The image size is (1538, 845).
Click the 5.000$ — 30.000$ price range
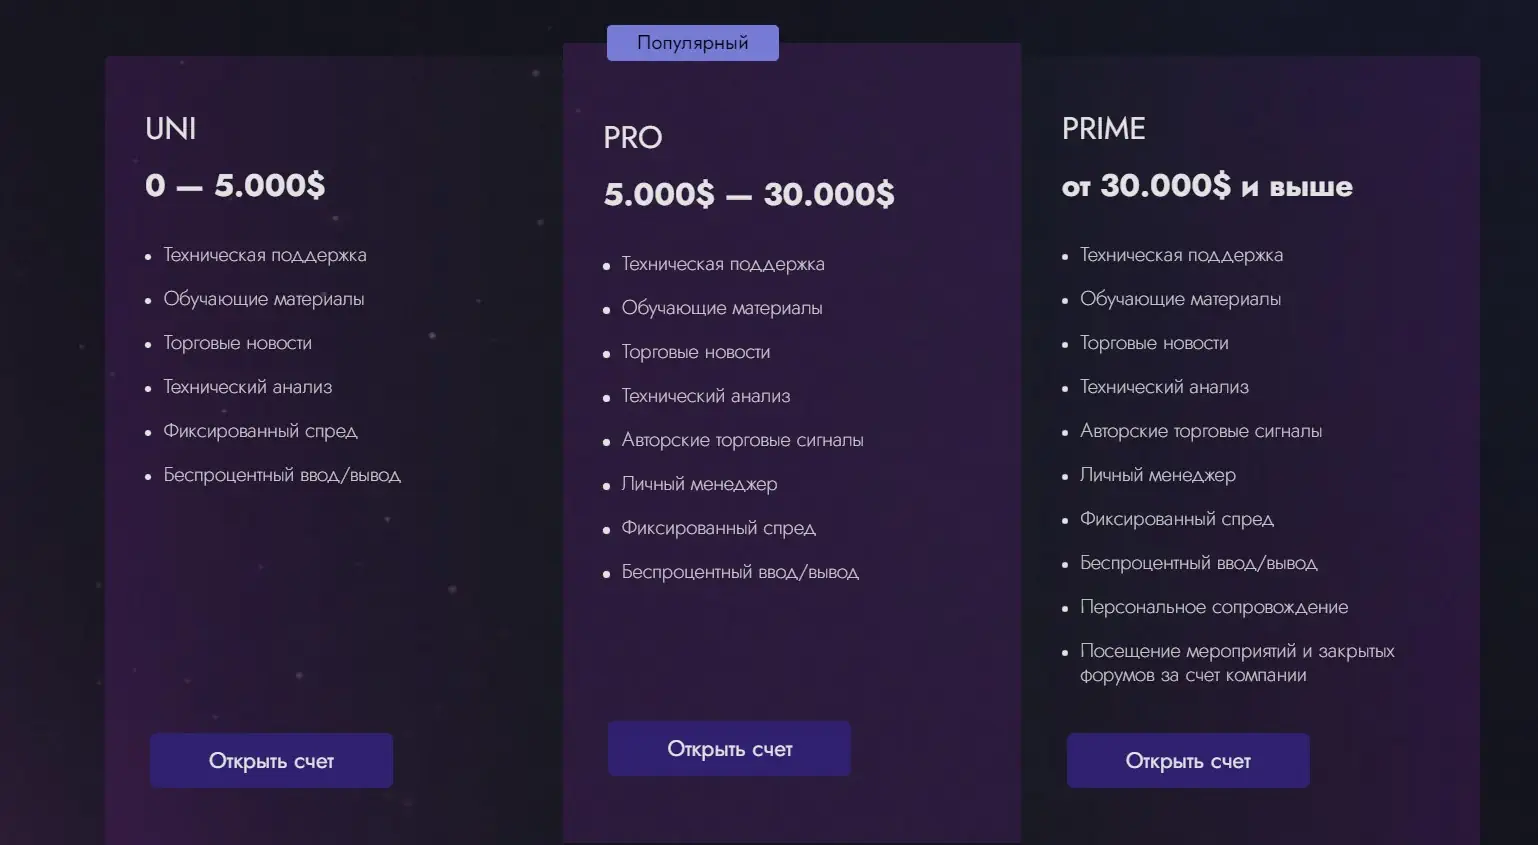(749, 194)
